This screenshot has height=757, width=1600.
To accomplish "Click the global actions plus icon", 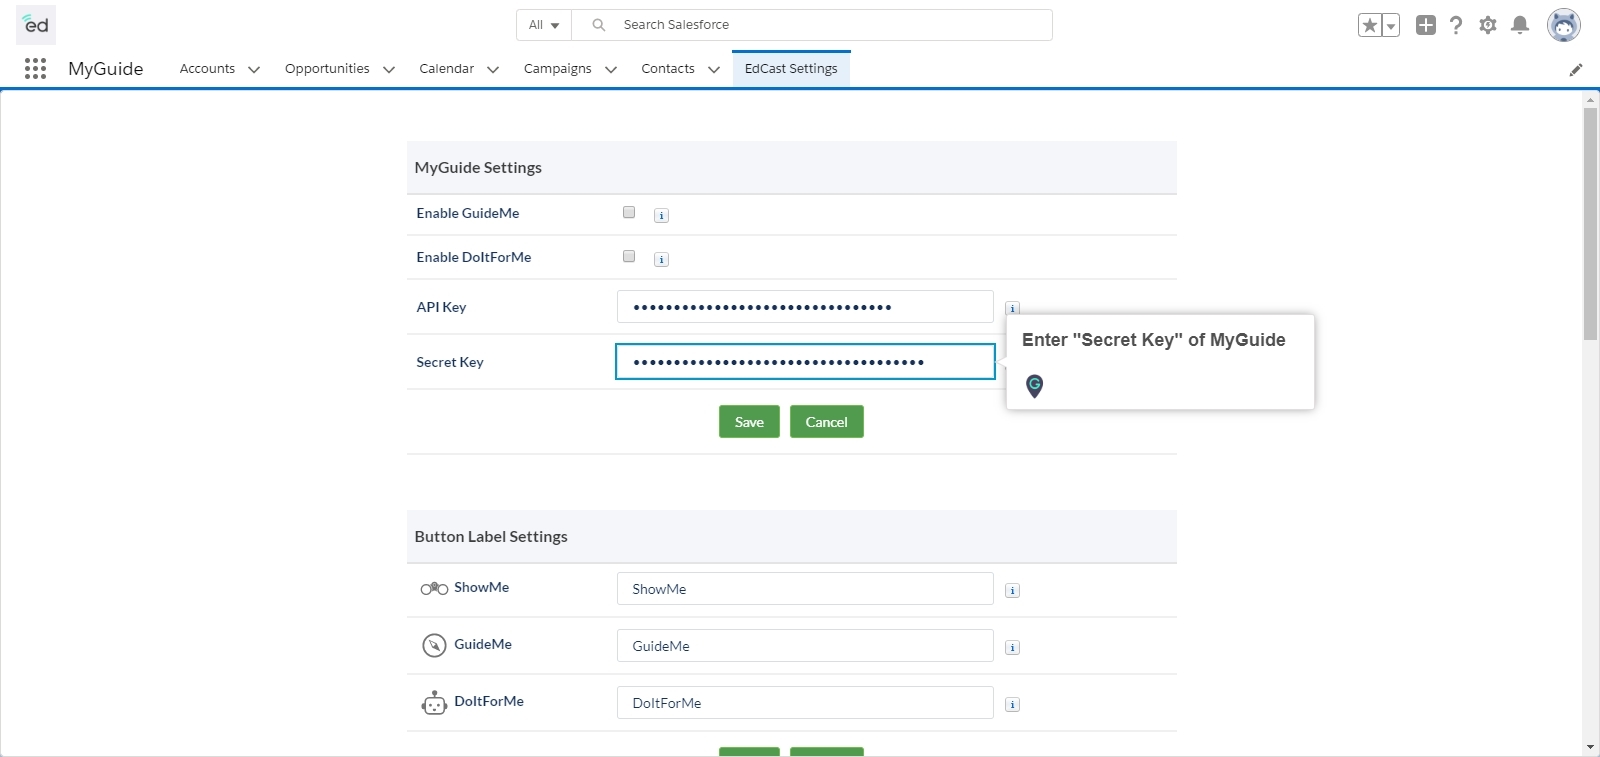I will coord(1426,25).
